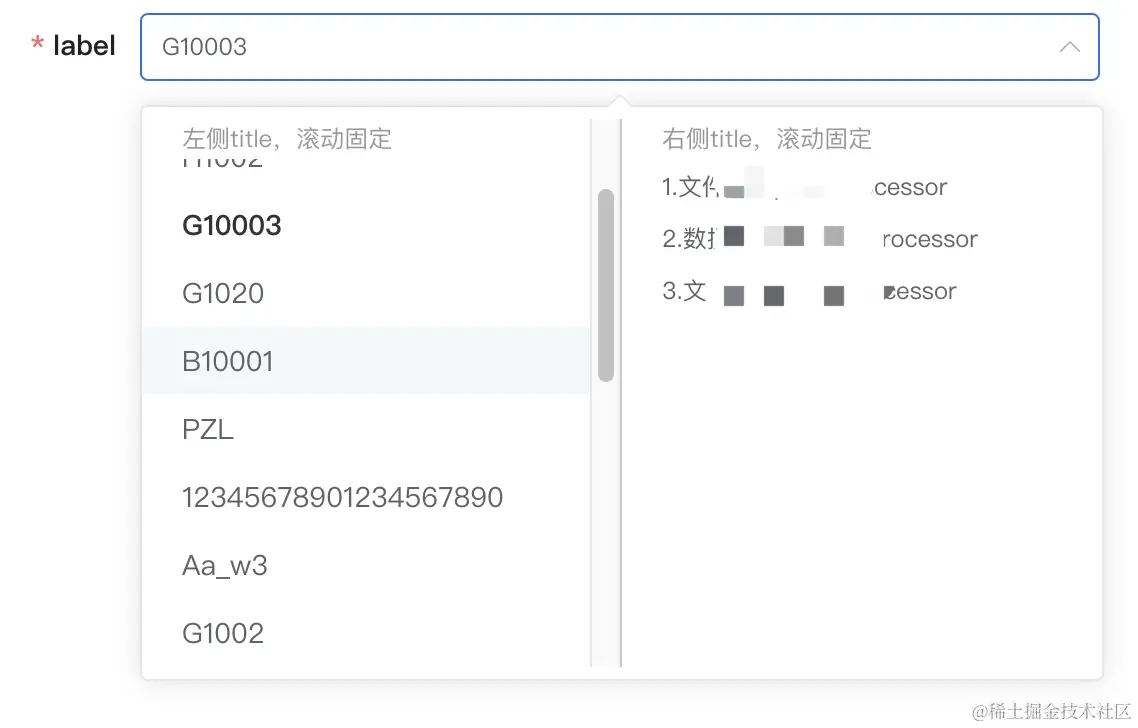
Task: Select the PZL option
Action: [x=367, y=429]
